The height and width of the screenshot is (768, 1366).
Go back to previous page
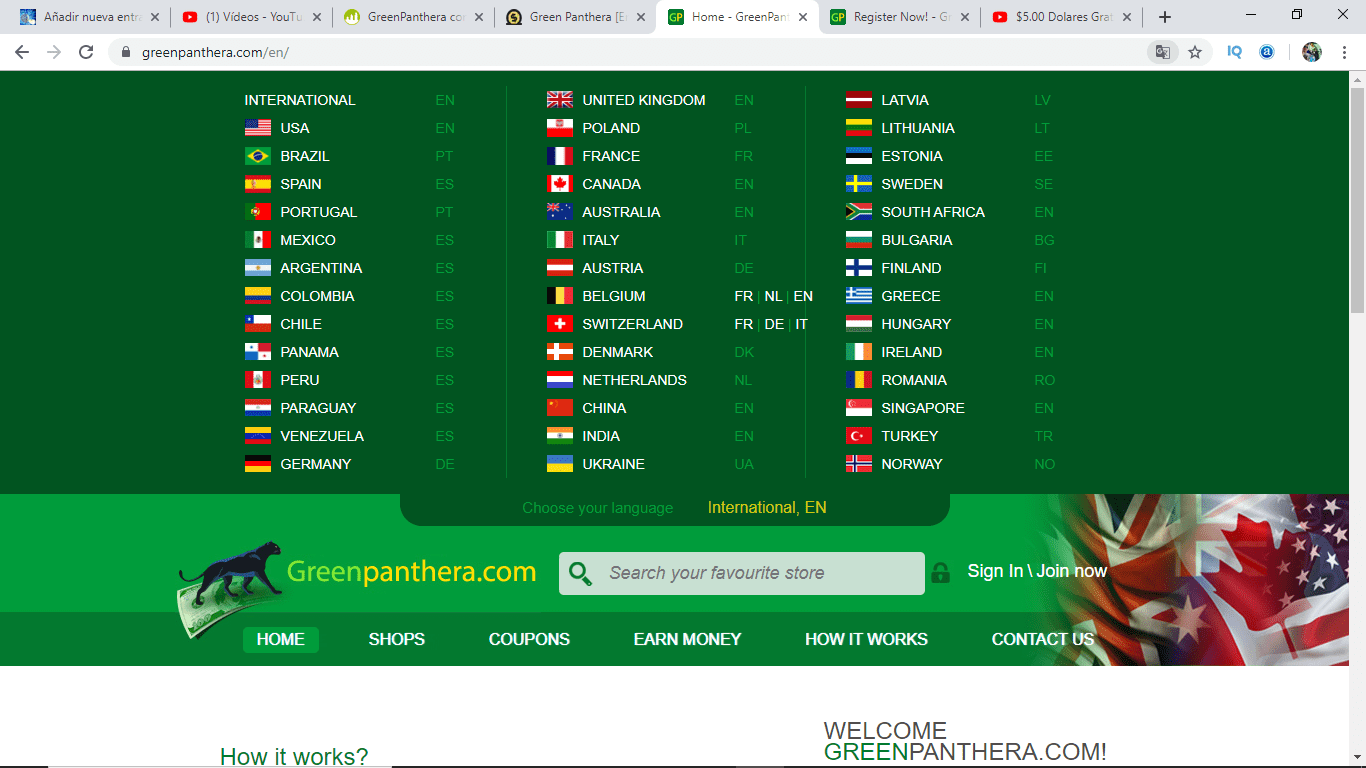[22, 52]
